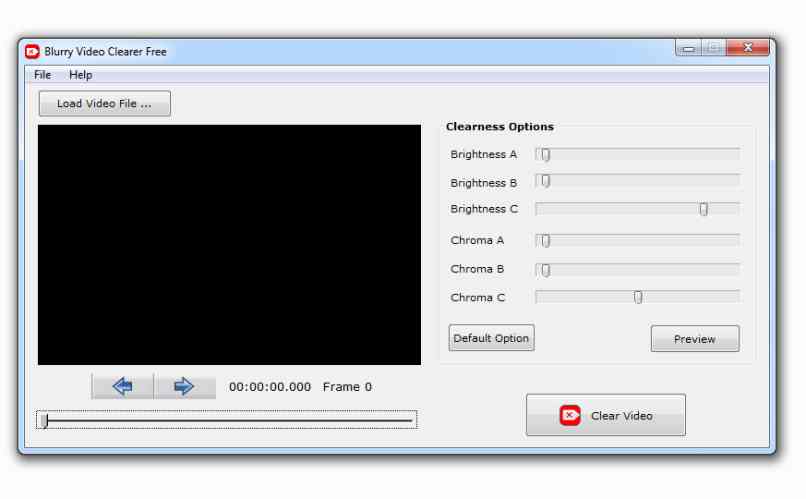Viewport: 806px width, 499px height.
Task: Start processing with the Clear Video button
Action: [605, 415]
